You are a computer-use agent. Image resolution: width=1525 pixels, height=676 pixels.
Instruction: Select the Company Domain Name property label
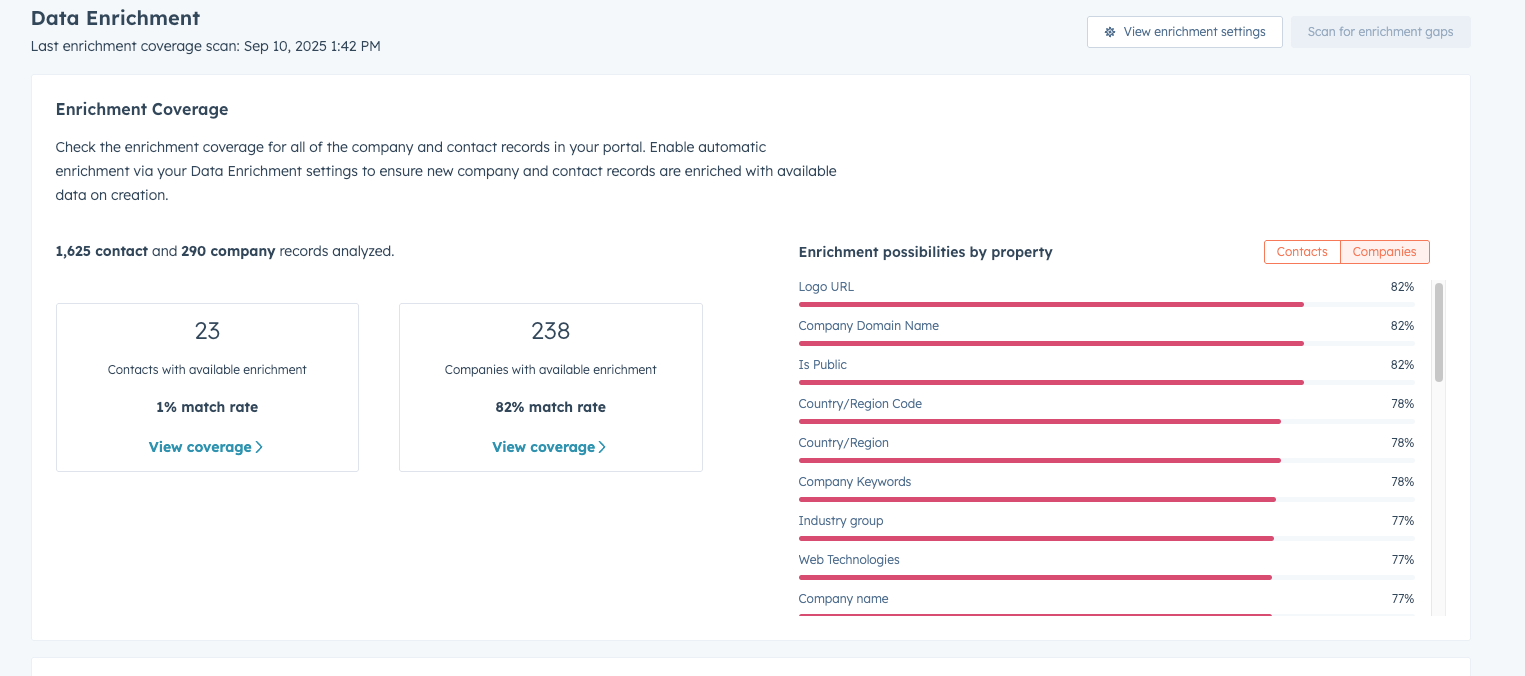coord(868,326)
